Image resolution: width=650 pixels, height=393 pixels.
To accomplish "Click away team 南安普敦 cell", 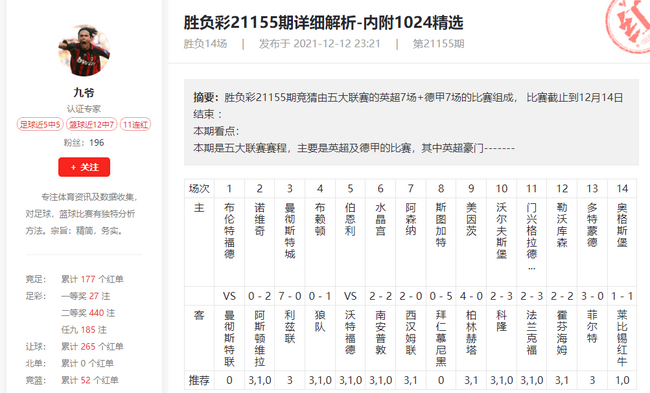I will click(x=381, y=338).
